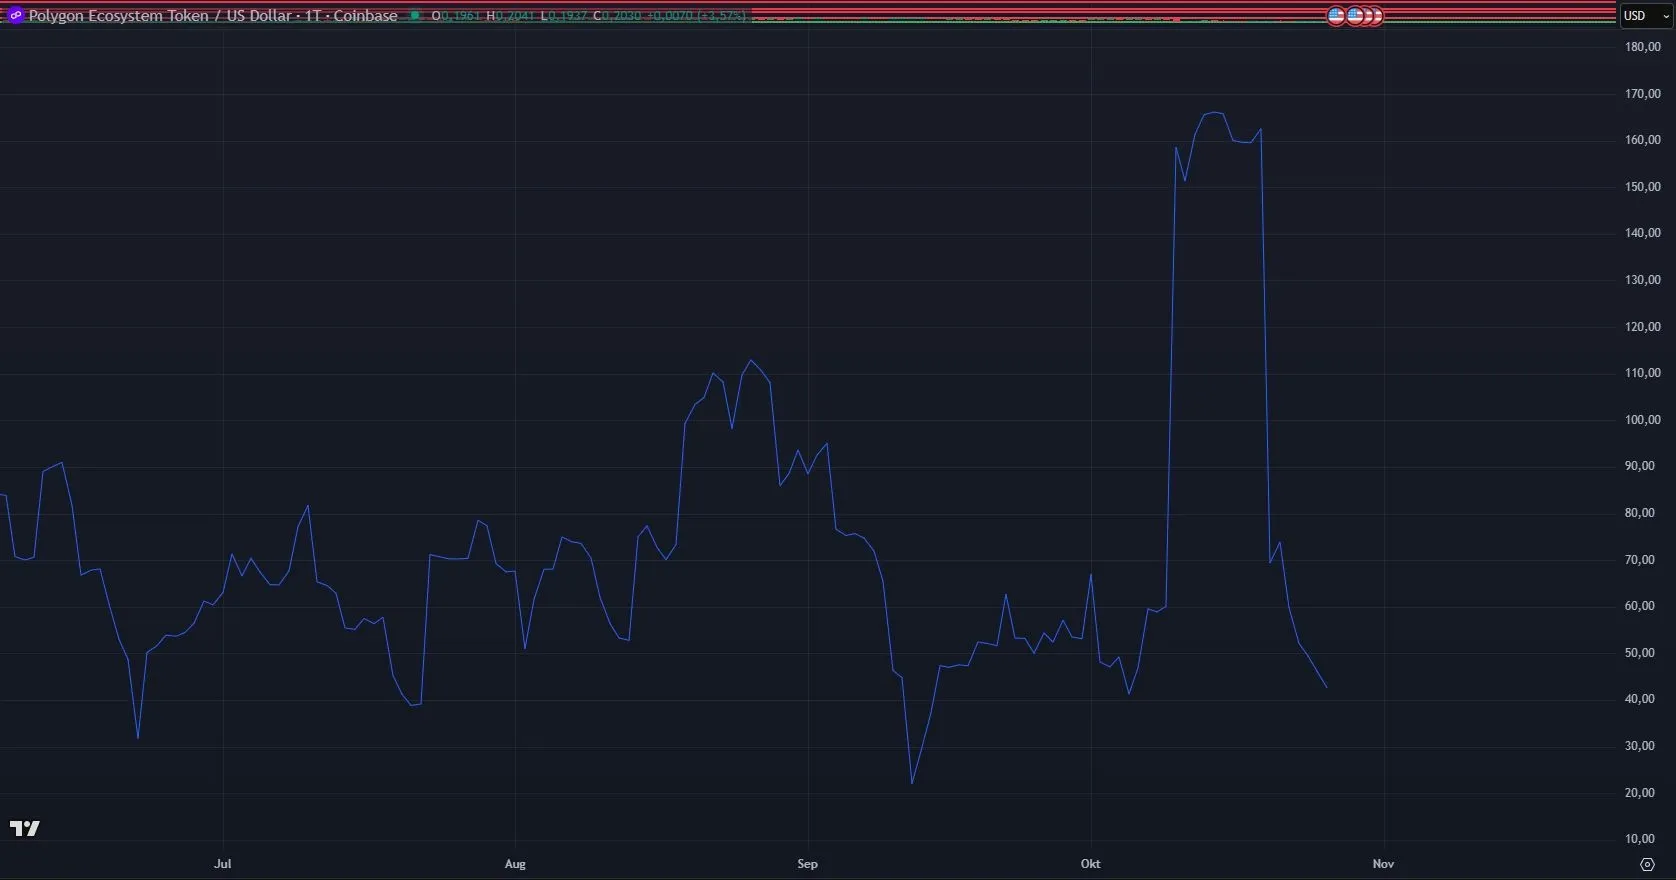This screenshot has height=880, width=1676.
Task: Click the Jul label on time axis
Action: [x=223, y=864]
